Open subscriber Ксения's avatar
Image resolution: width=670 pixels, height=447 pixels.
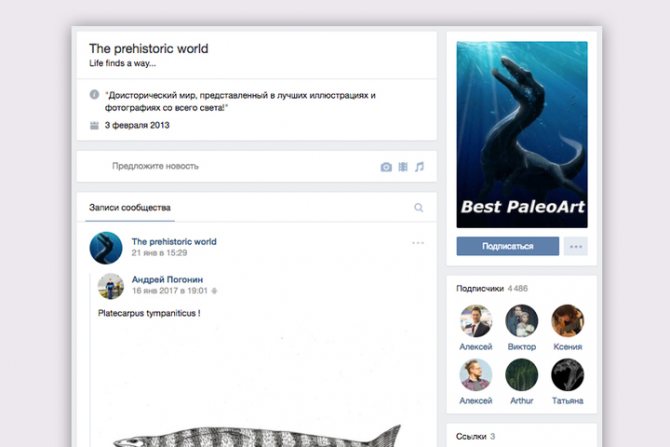click(567, 321)
